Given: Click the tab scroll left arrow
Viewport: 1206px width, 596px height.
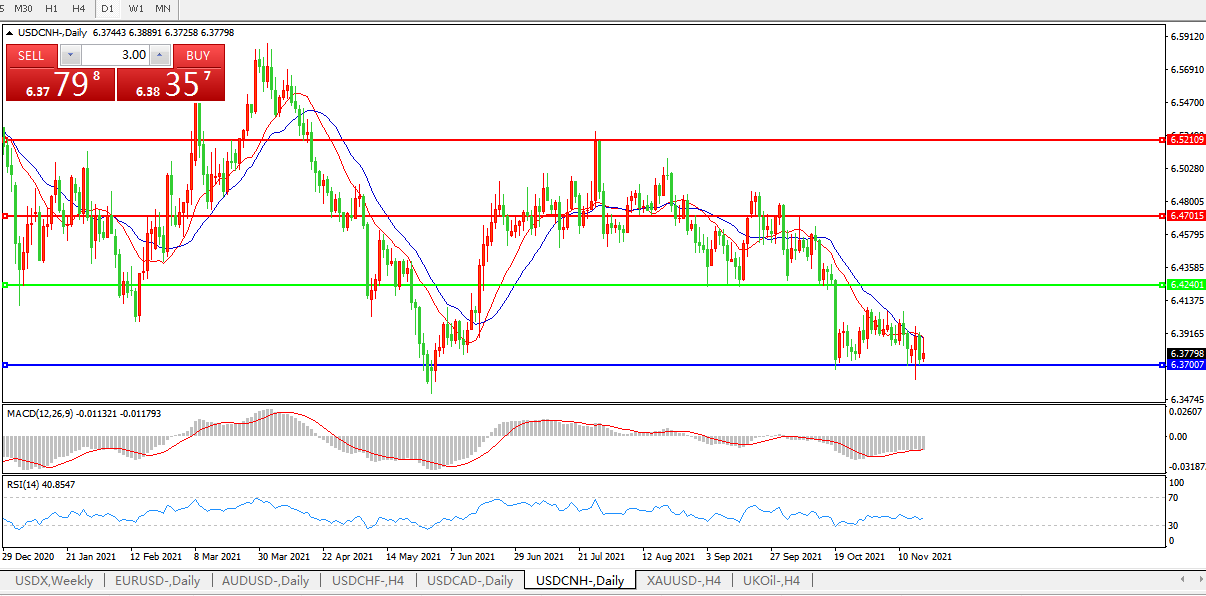Looking at the screenshot, I should (1184, 580).
